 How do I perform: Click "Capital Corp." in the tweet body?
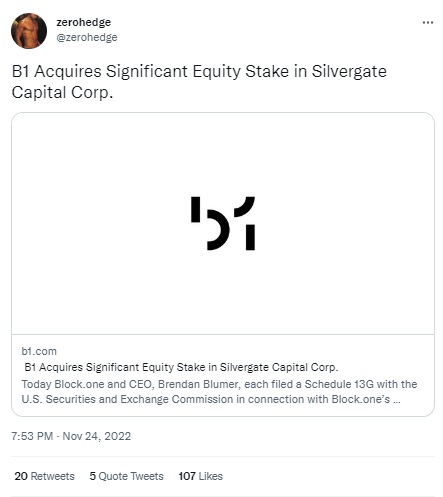coord(62,92)
